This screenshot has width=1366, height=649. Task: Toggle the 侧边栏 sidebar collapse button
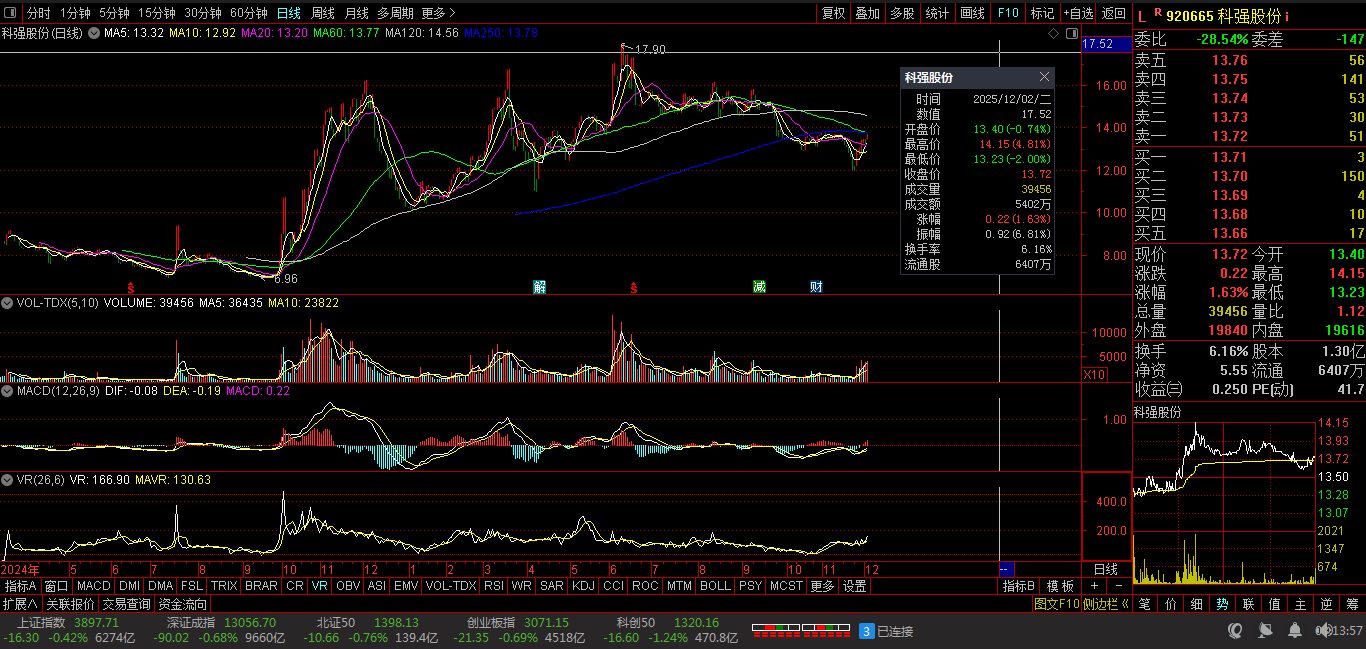(1108, 604)
